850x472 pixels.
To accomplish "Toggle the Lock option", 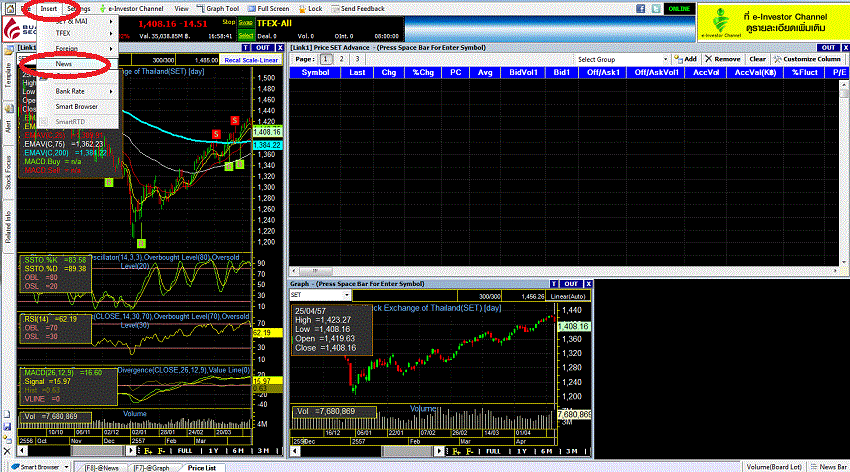I will pos(311,9).
